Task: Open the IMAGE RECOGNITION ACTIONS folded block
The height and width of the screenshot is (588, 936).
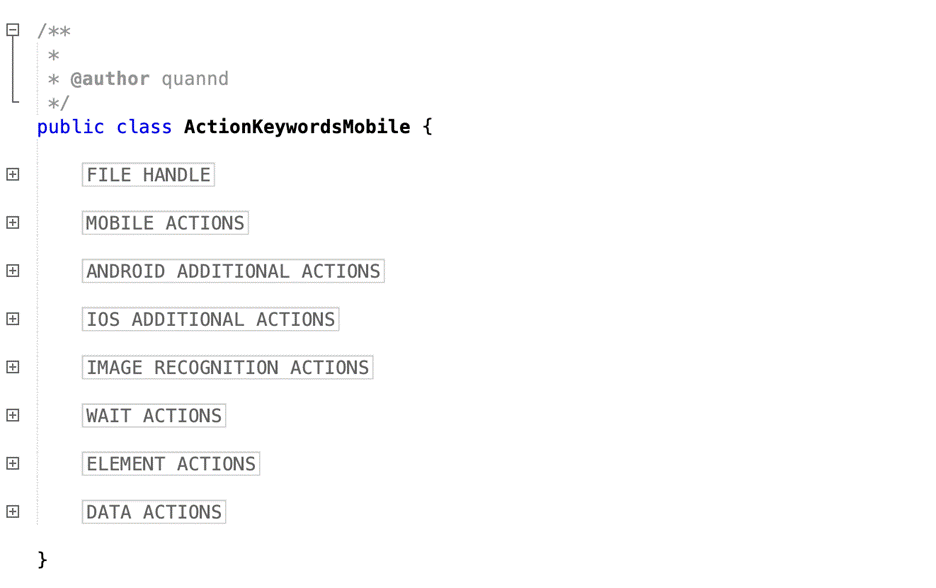Action: point(227,368)
